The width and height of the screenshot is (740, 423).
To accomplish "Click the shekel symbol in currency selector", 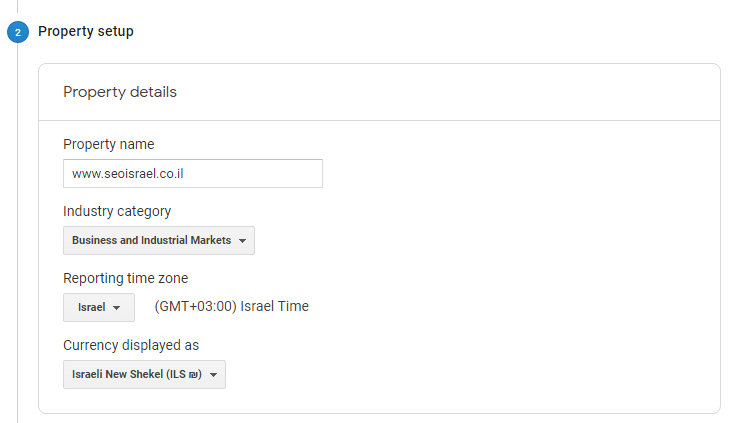I will tap(195, 374).
